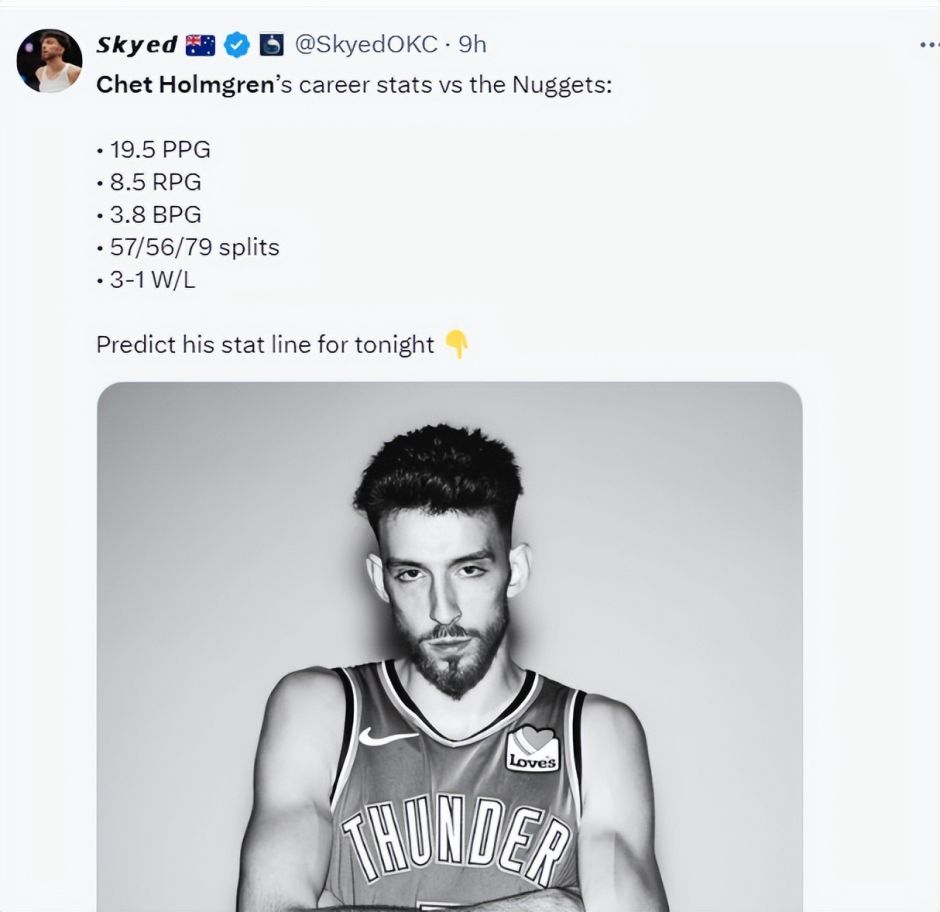Click the affiliate badge beside the verified checkmark
Image resolution: width=940 pixels, height=912 pixels.
coord(271,45)
